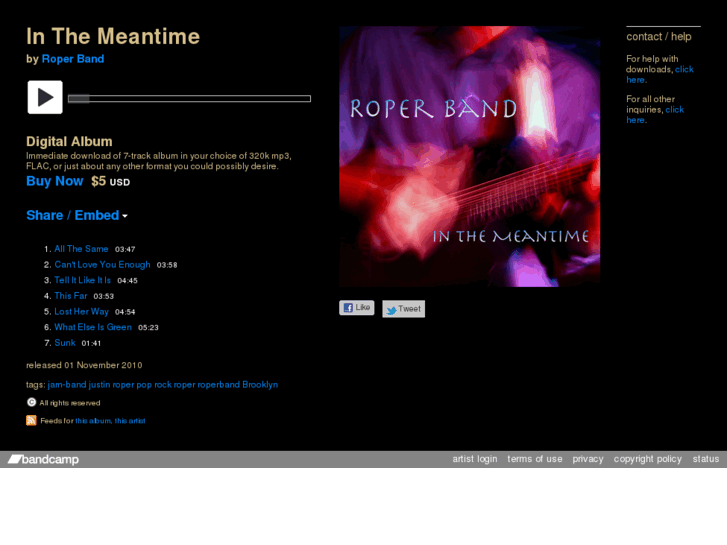Viewport: 727px width, 545px height.
Task: Open status link in footer
Action: pos(706,459)
